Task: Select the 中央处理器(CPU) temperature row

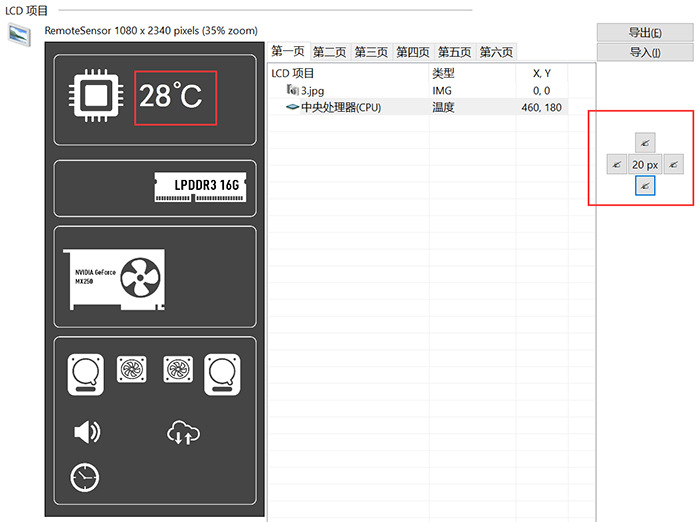Action: [340, 107]
